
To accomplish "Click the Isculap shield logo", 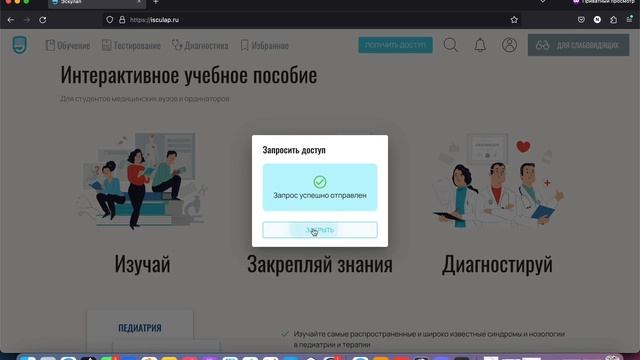I will [x=20, y=45].
